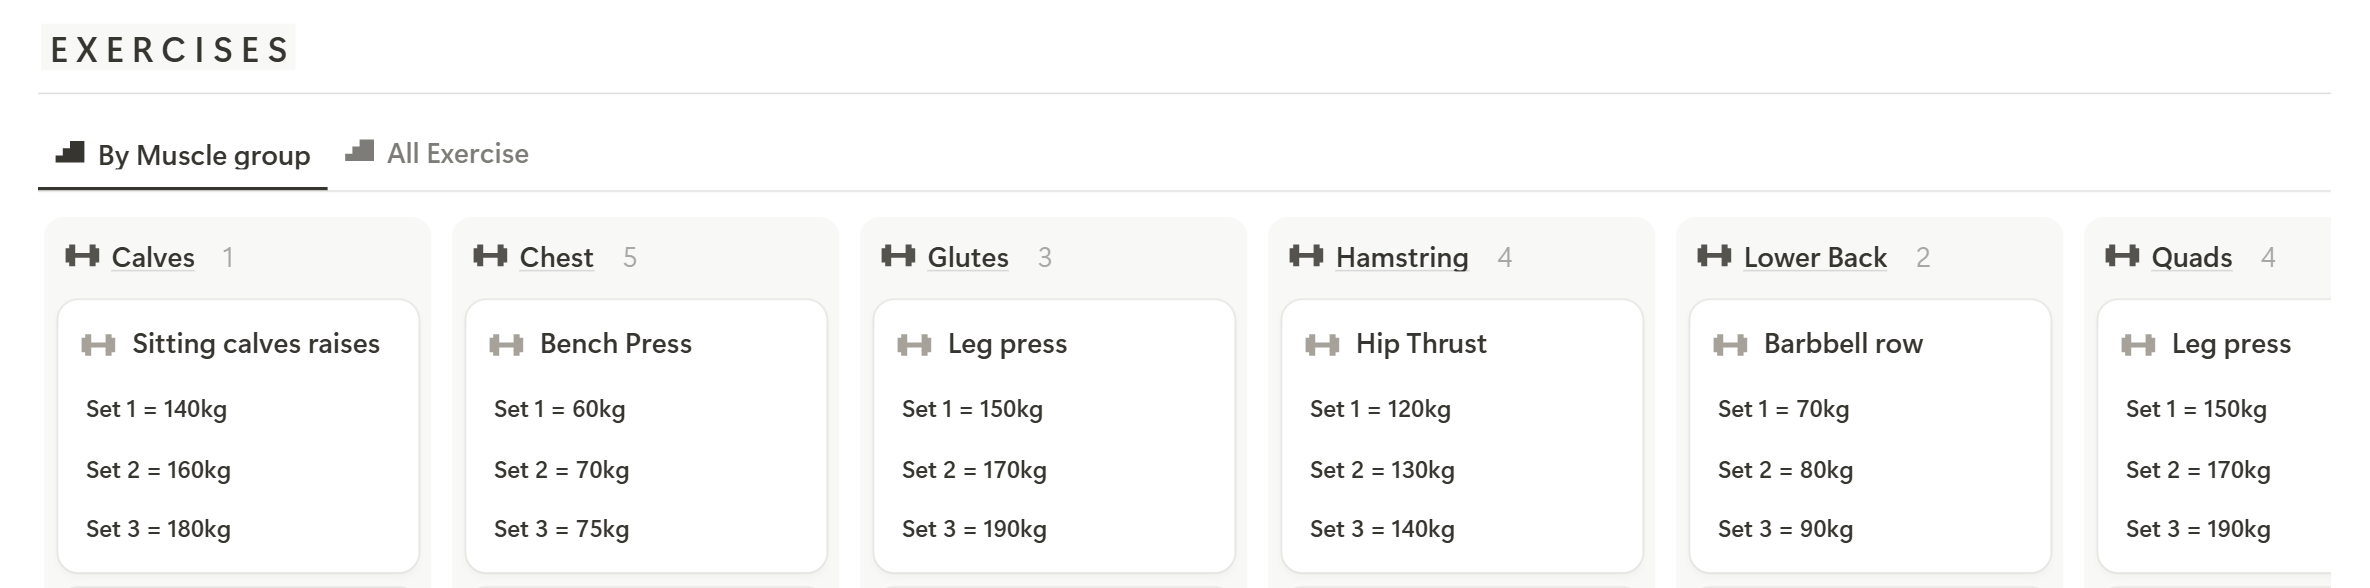The image size is (2370, 588).
Task: Switch to the All Exercise tab
Action: click(x=437, y=153)
